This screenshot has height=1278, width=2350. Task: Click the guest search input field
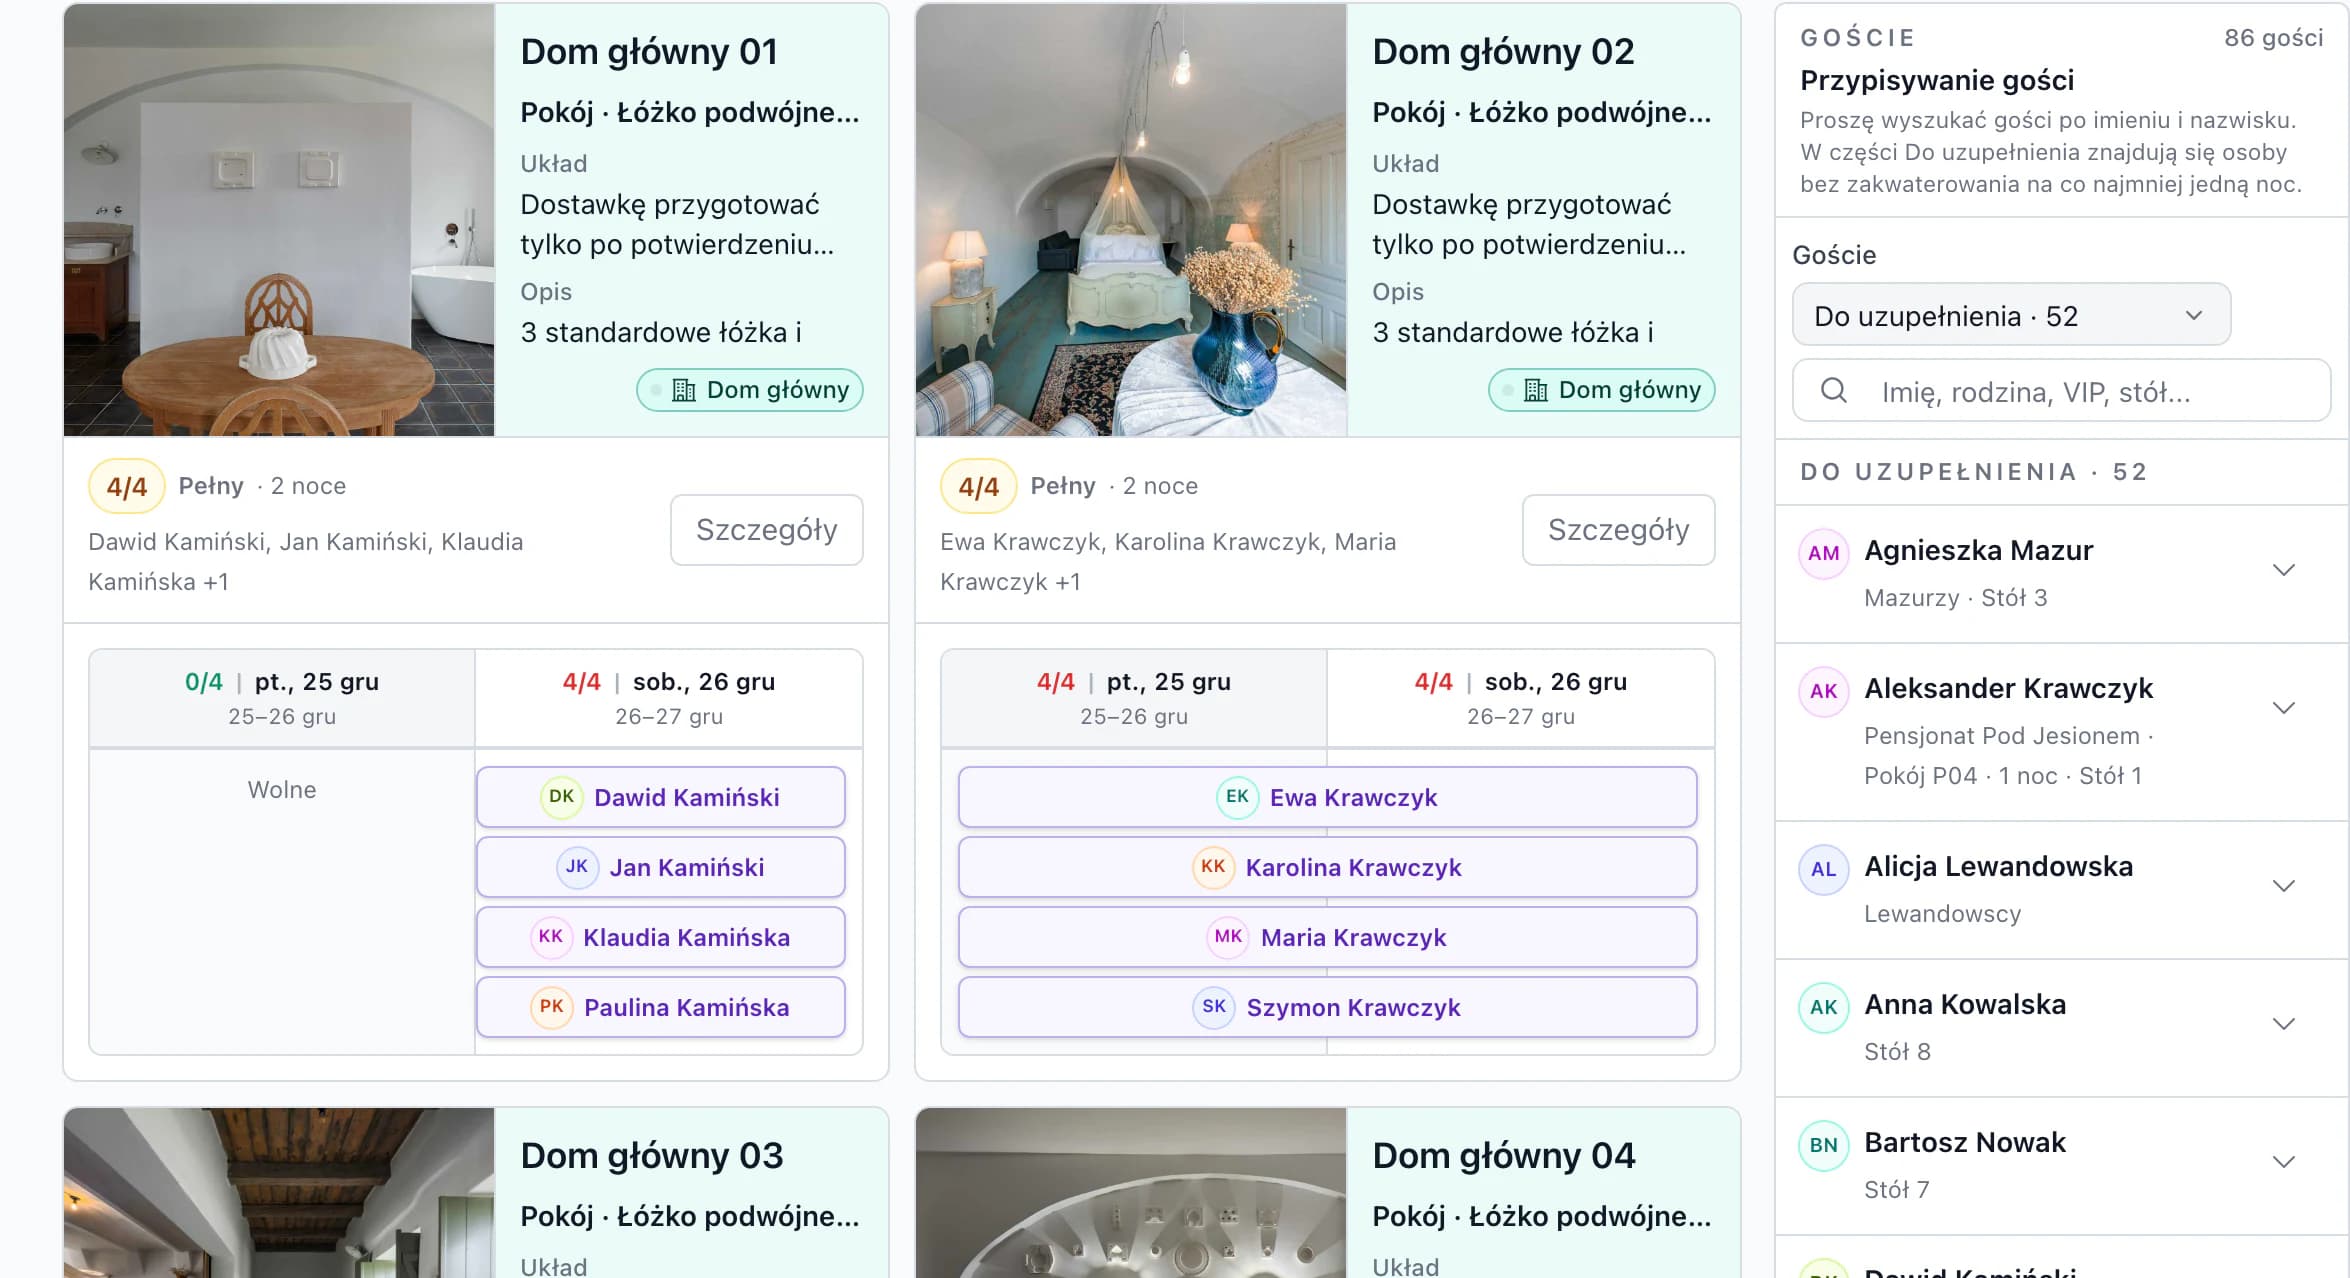click(x=2061, y=391)
